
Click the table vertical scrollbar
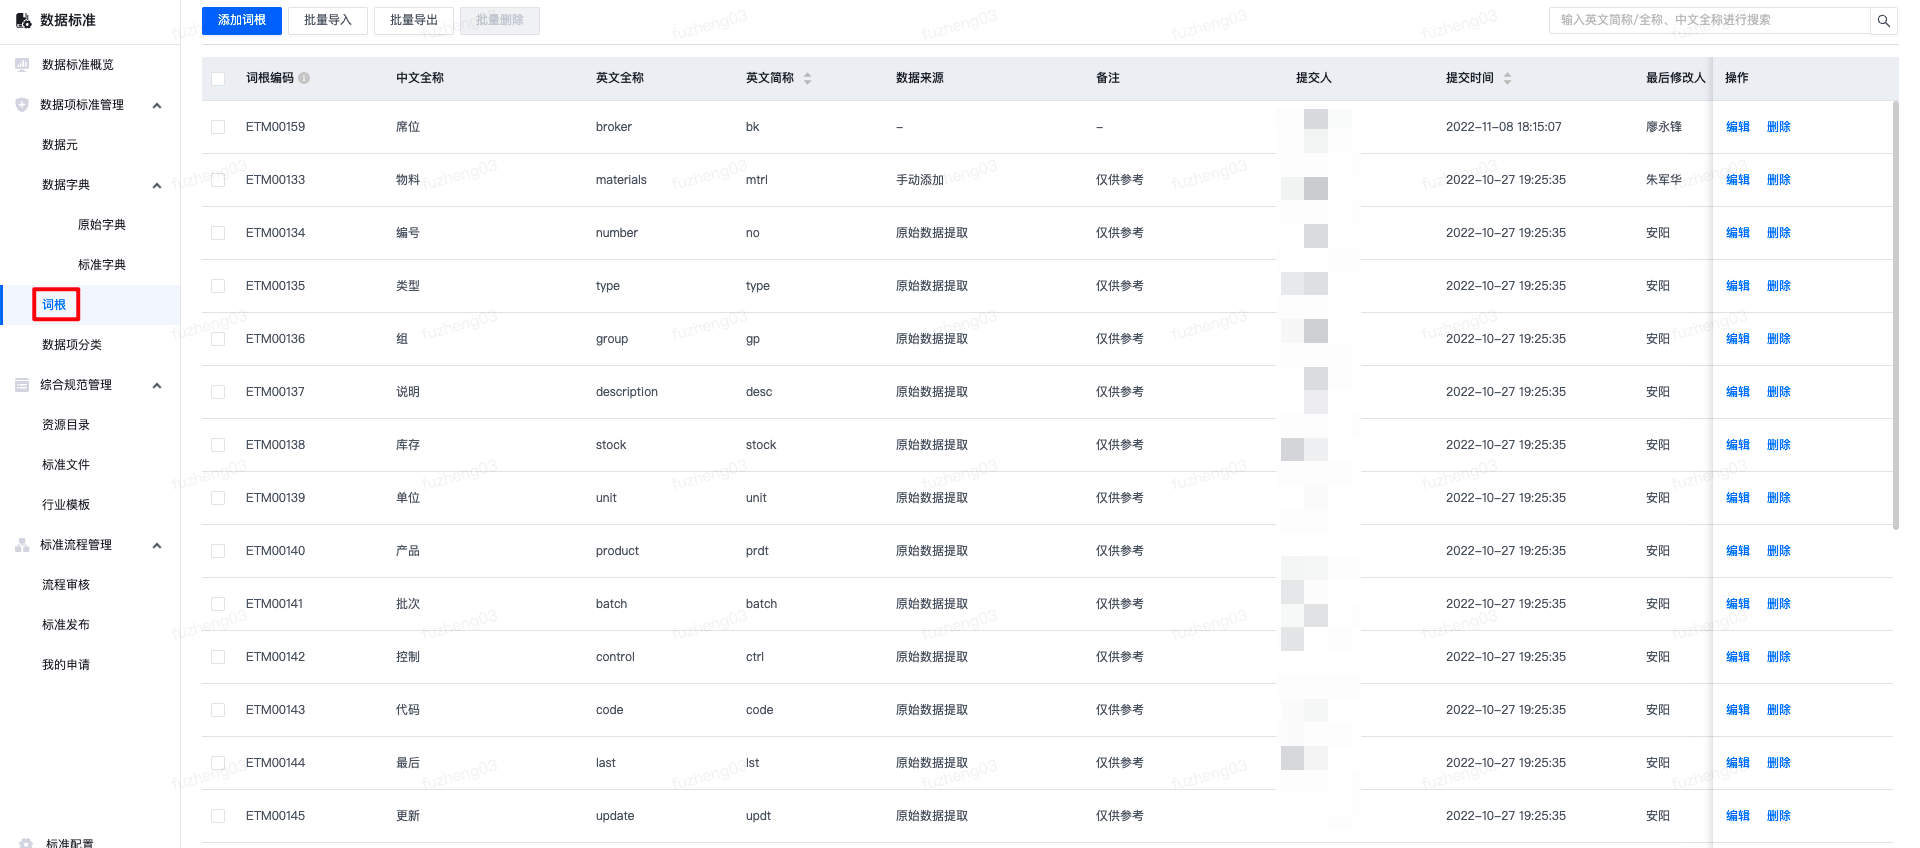1895,315
